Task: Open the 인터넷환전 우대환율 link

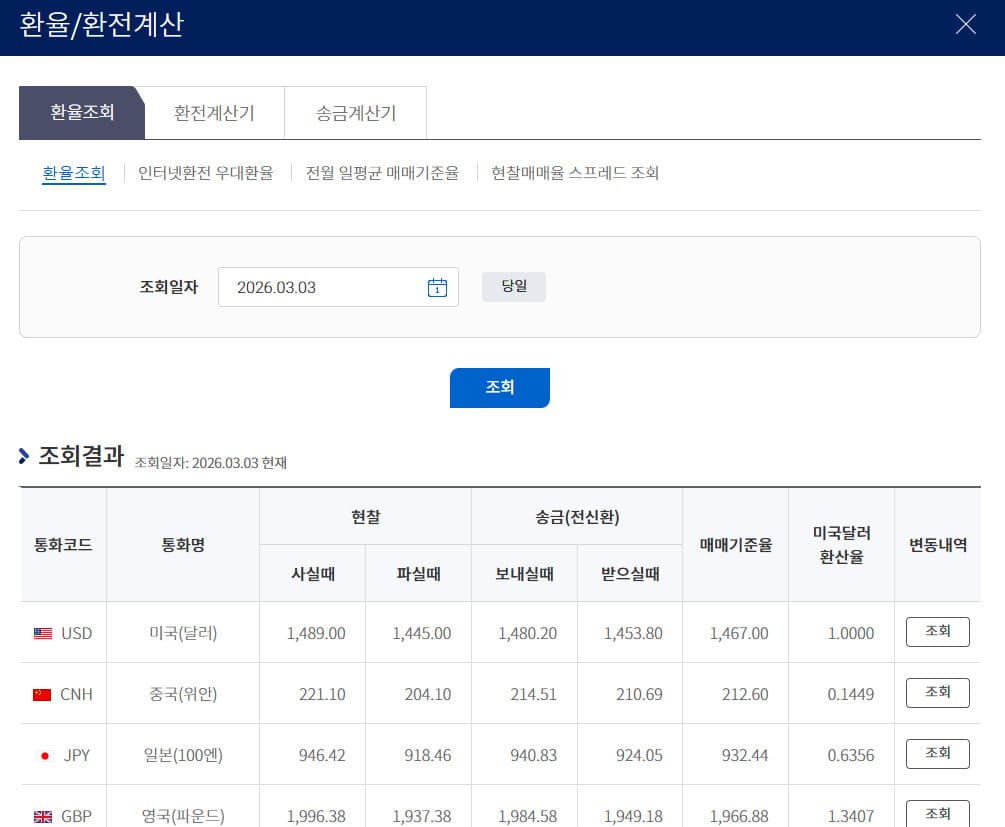Action: (205, 173)
